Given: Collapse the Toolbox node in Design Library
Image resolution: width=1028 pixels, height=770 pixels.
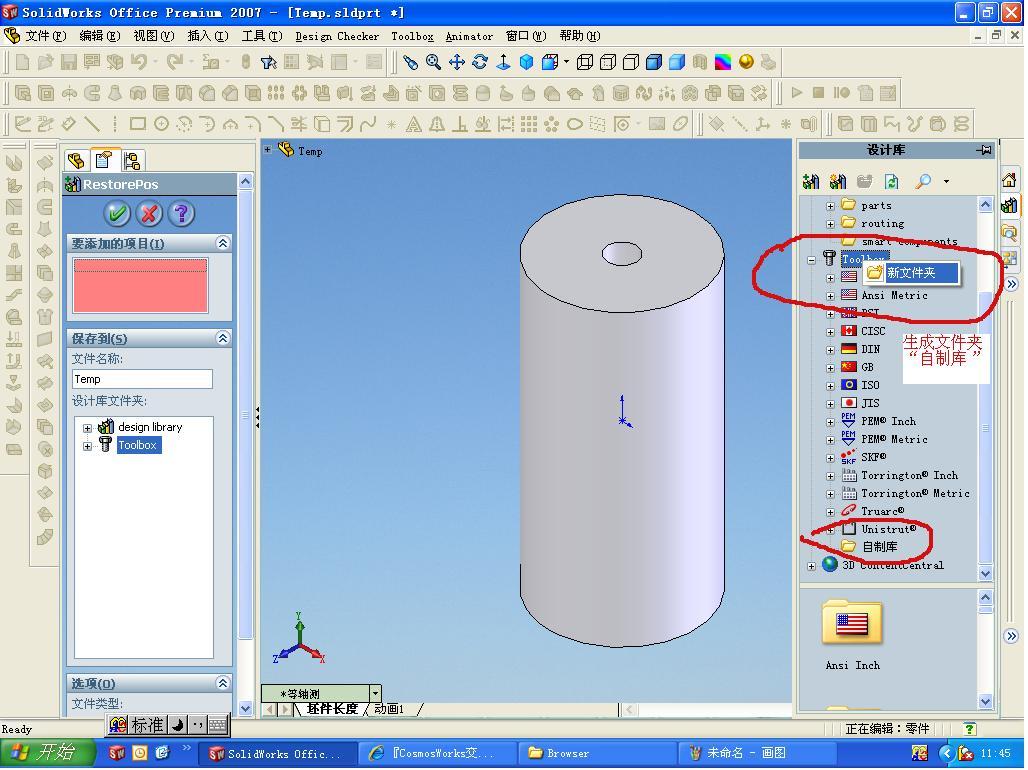Looking at the screenshot, I should click(x=812, y=260).
